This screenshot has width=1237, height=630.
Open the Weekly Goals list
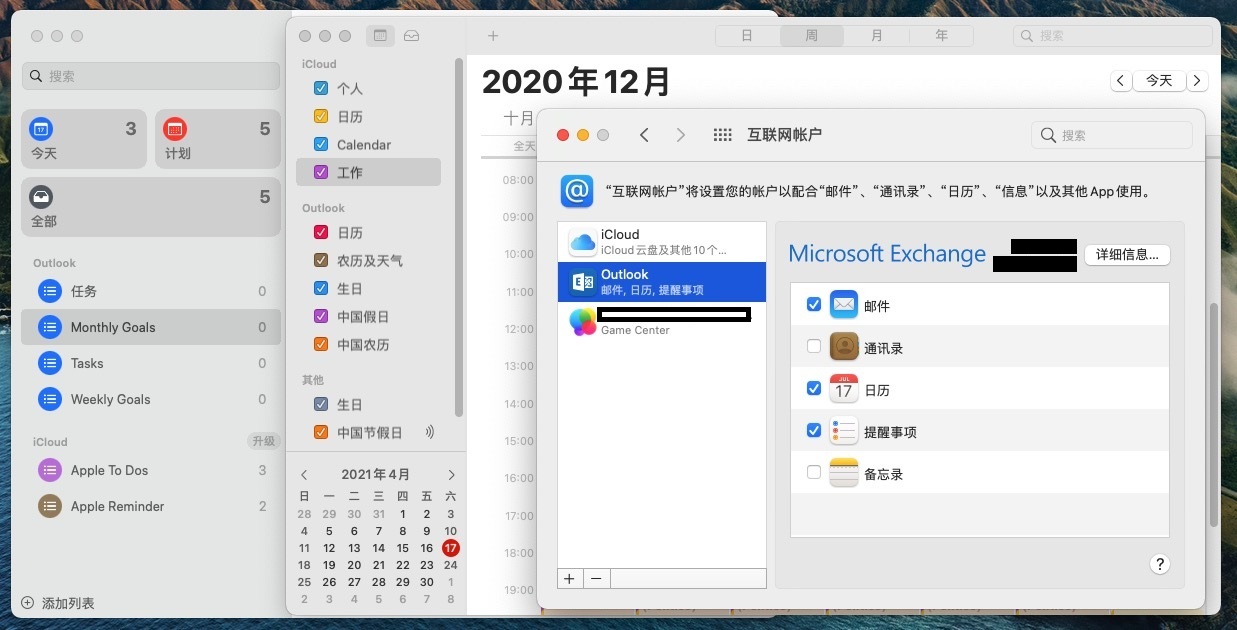pyautogui.click(x=151, y=399)
